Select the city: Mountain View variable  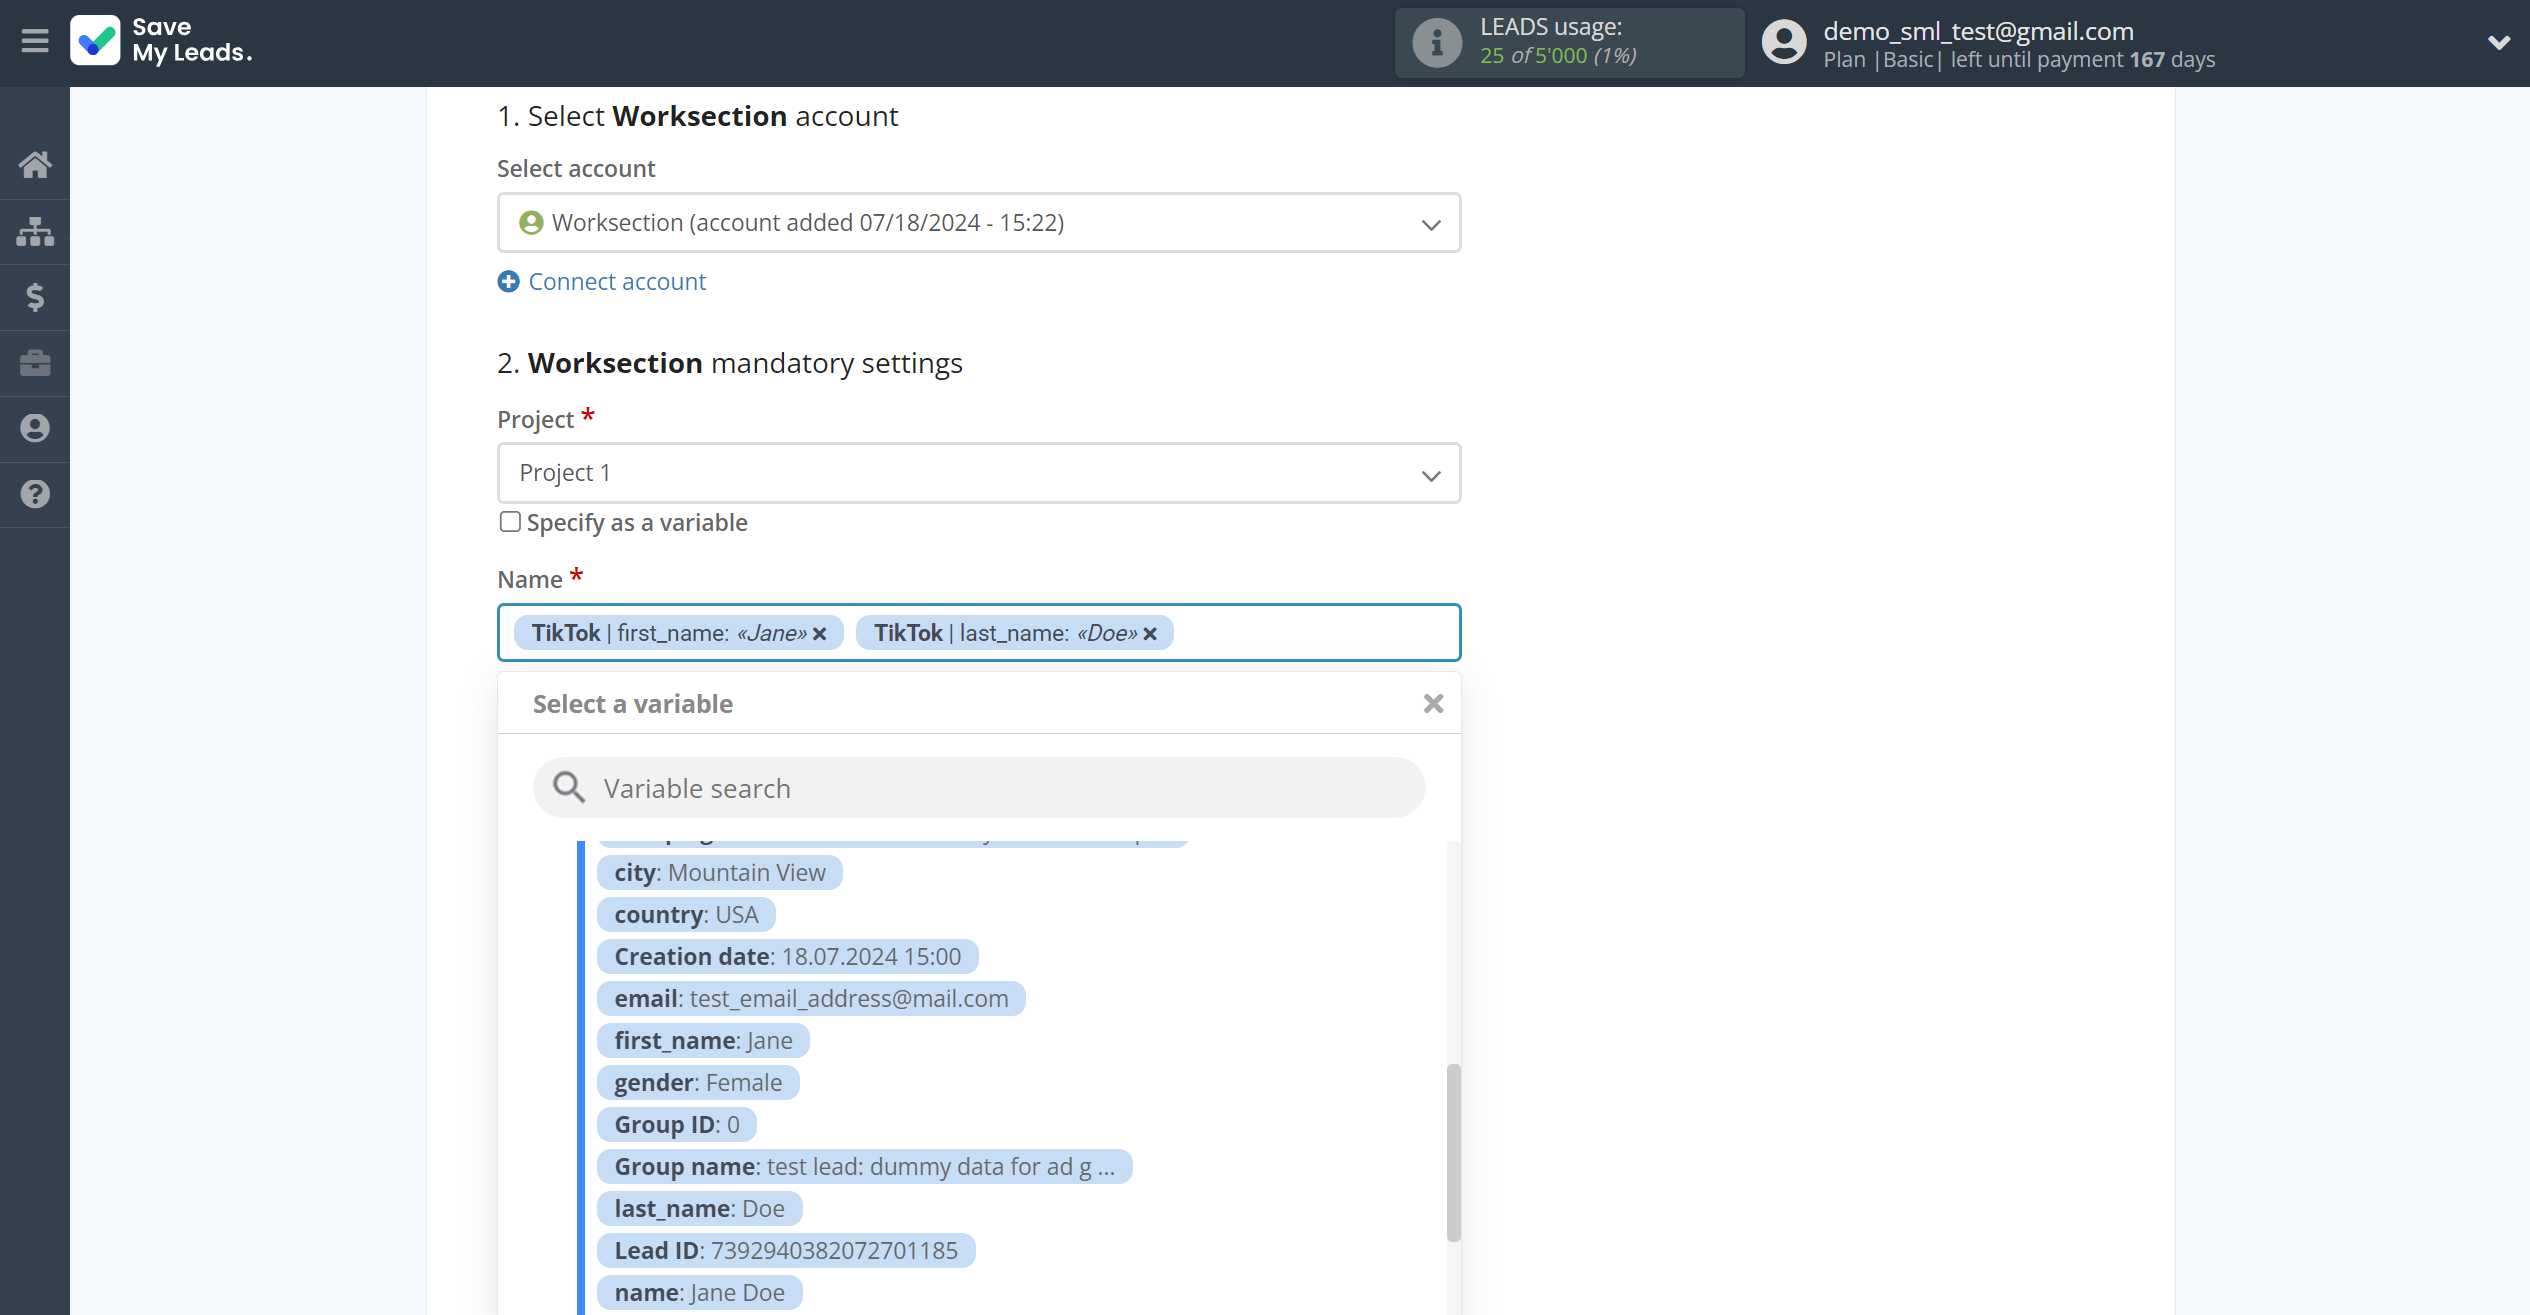pos(720,873)
